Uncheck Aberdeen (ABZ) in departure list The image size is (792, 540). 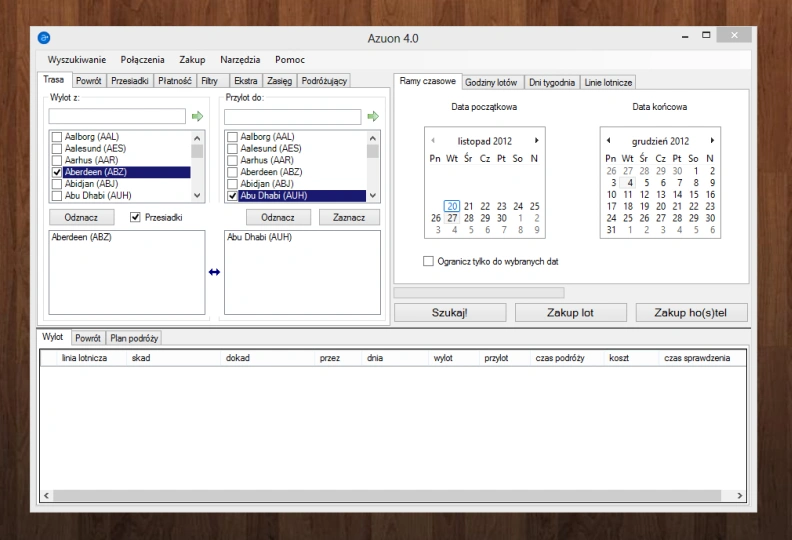57,172
